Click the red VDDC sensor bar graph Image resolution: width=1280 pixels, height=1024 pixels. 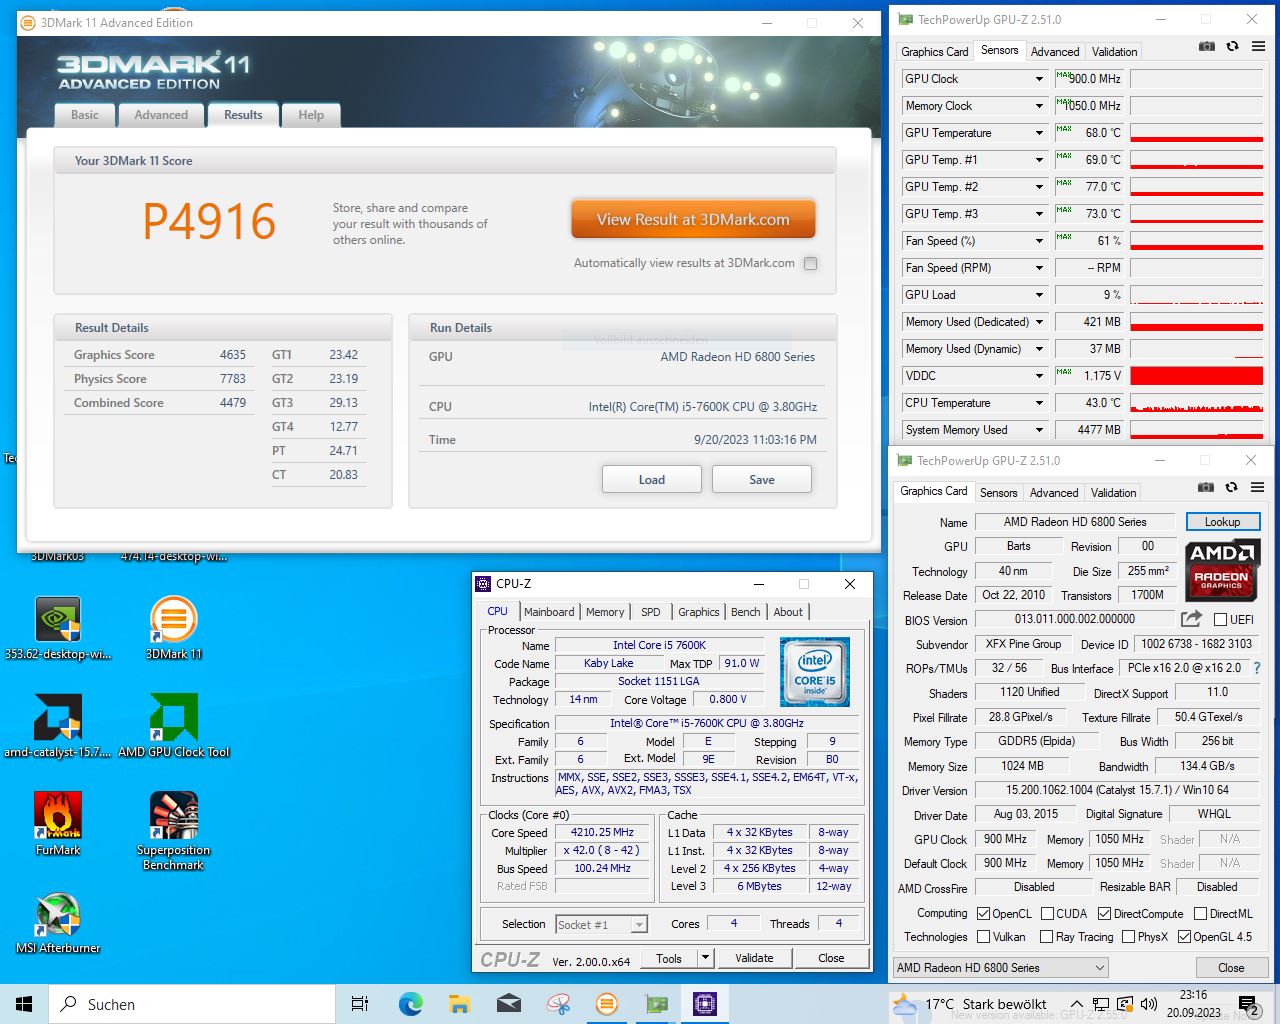[x=1196, y=375]
